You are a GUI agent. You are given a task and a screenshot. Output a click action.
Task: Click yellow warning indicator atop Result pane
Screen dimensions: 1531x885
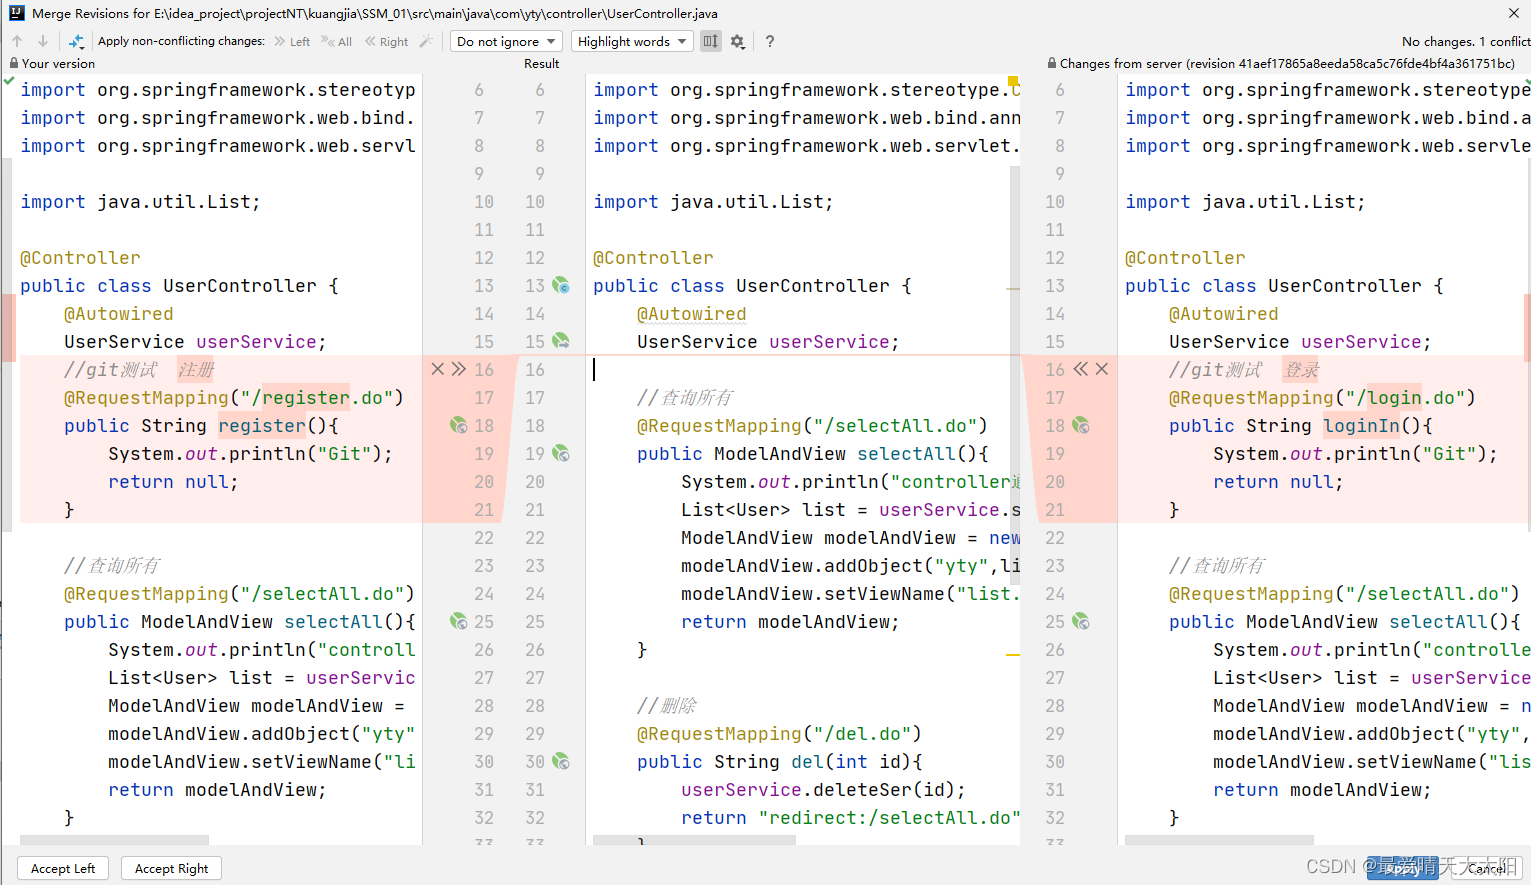click(1013, 81)
